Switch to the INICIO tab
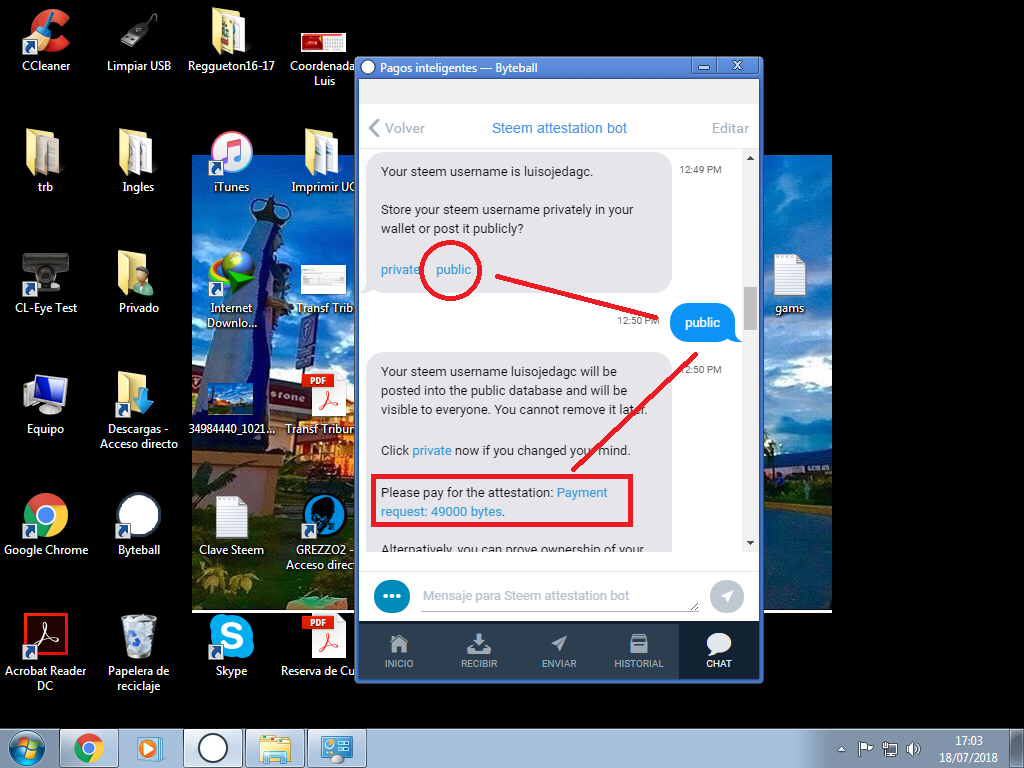Screen dimensions: 1024x768 click(x=398, y=651)
